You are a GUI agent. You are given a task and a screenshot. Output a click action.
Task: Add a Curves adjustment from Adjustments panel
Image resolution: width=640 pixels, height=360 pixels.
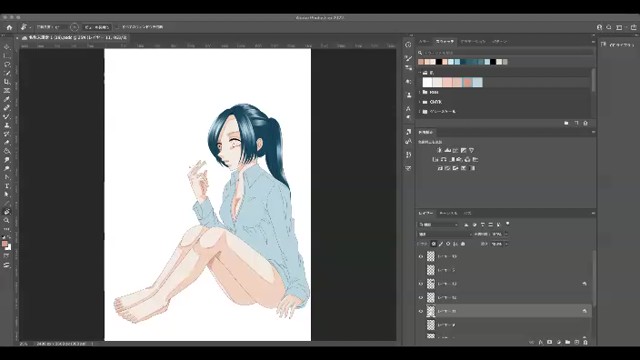click(x=456, y=150)
